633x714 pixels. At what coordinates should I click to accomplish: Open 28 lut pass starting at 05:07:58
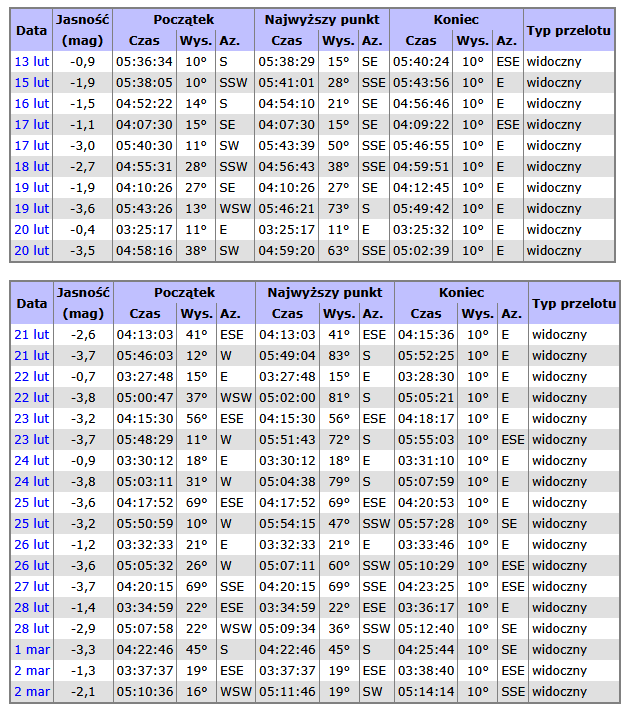31,628
